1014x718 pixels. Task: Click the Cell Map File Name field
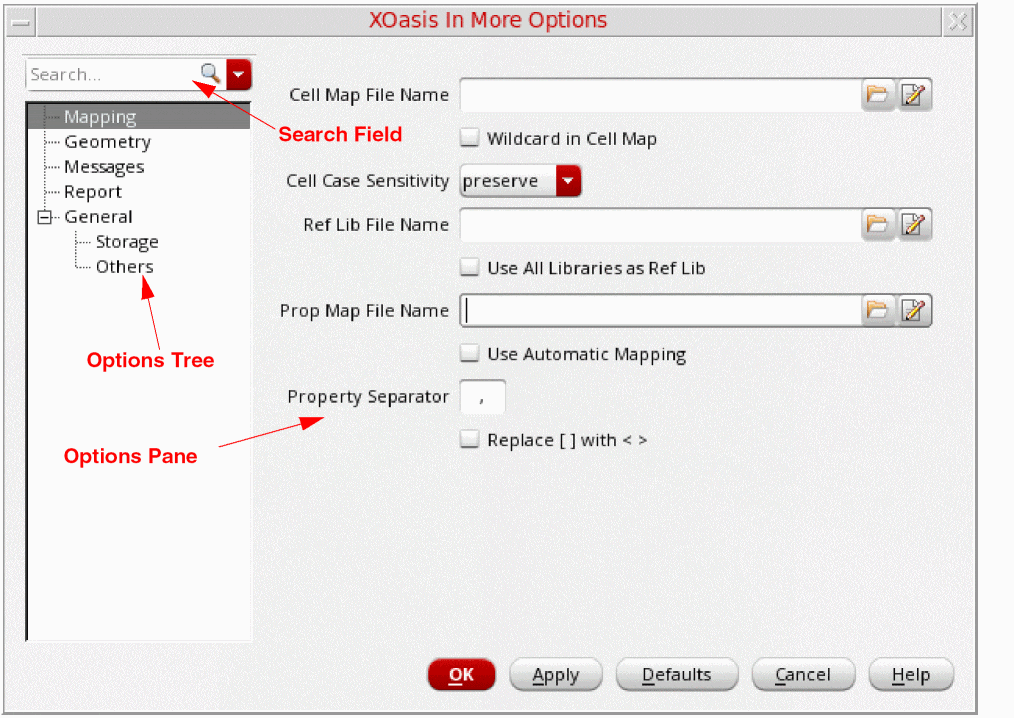pyautogui.click(x=661, y=95)
